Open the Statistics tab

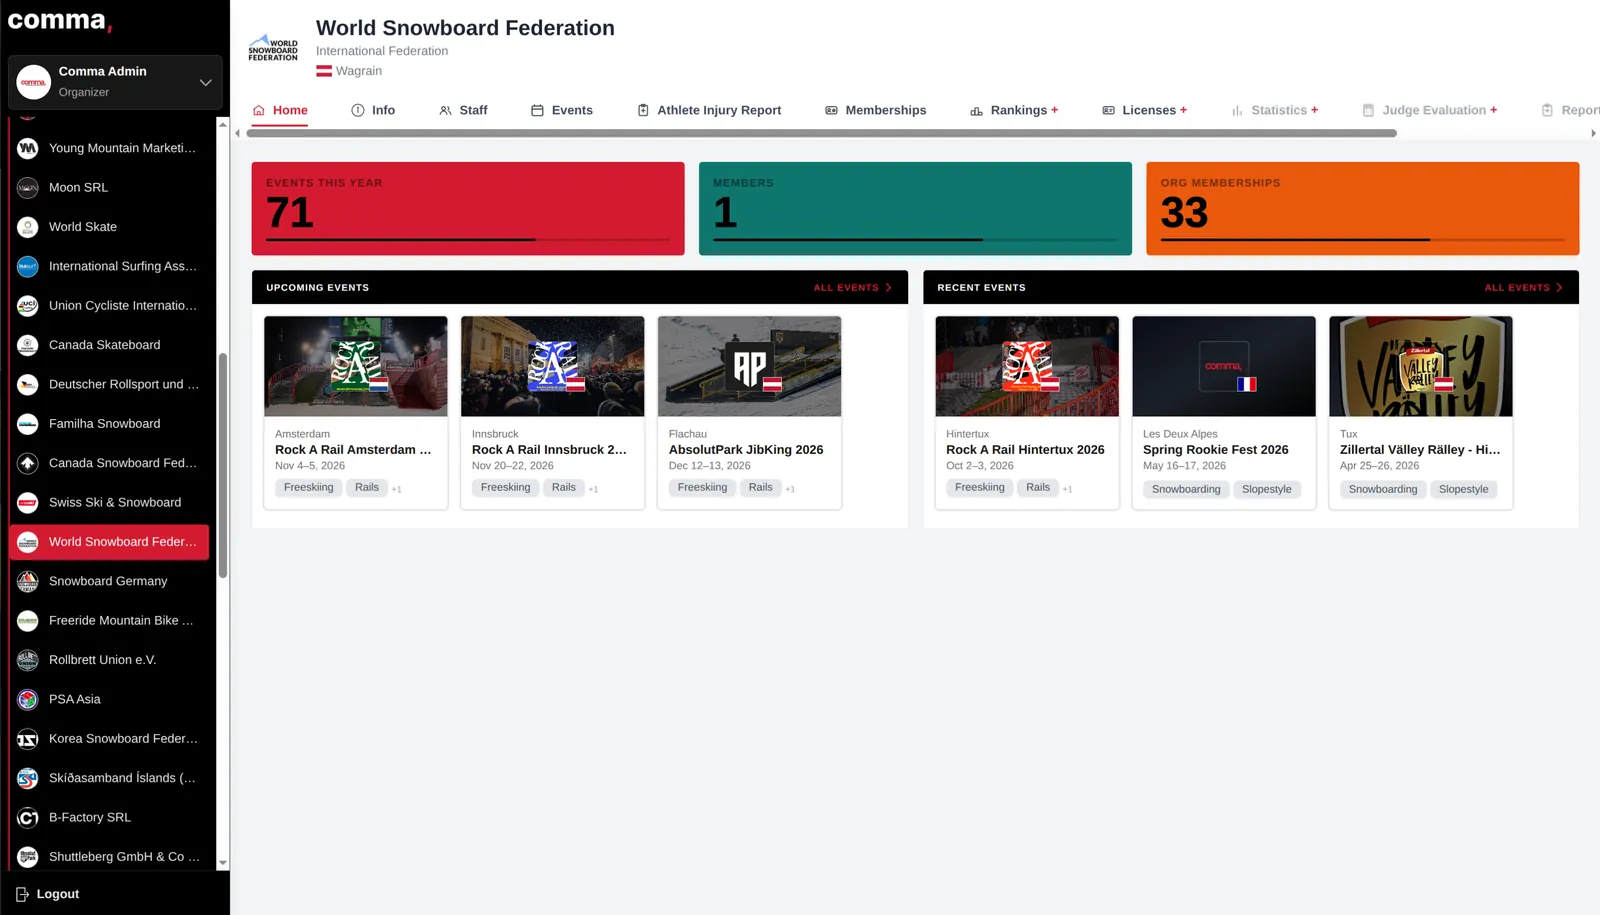click(1274, 110)
